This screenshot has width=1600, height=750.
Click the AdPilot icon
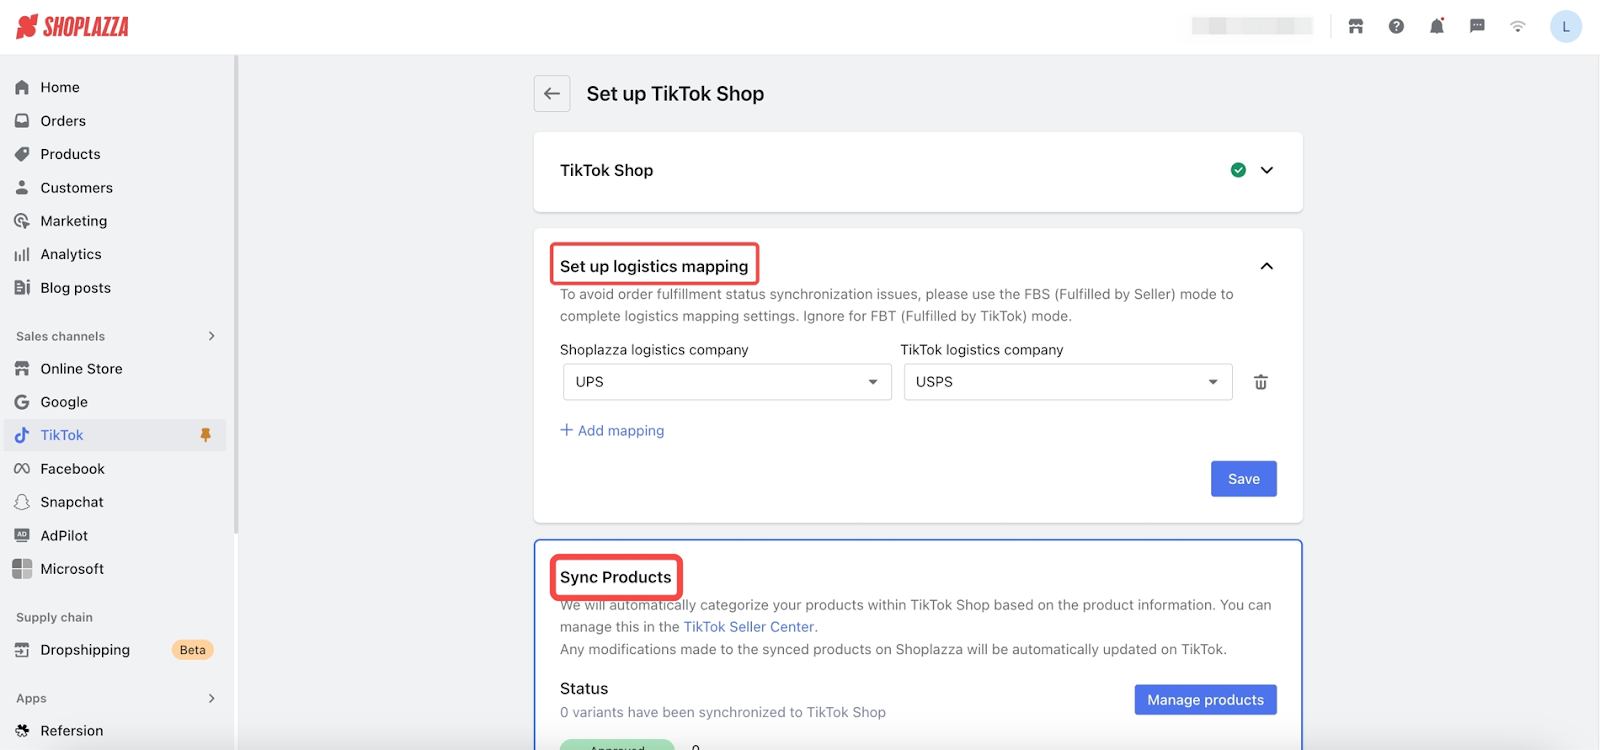tap(22, 535)
